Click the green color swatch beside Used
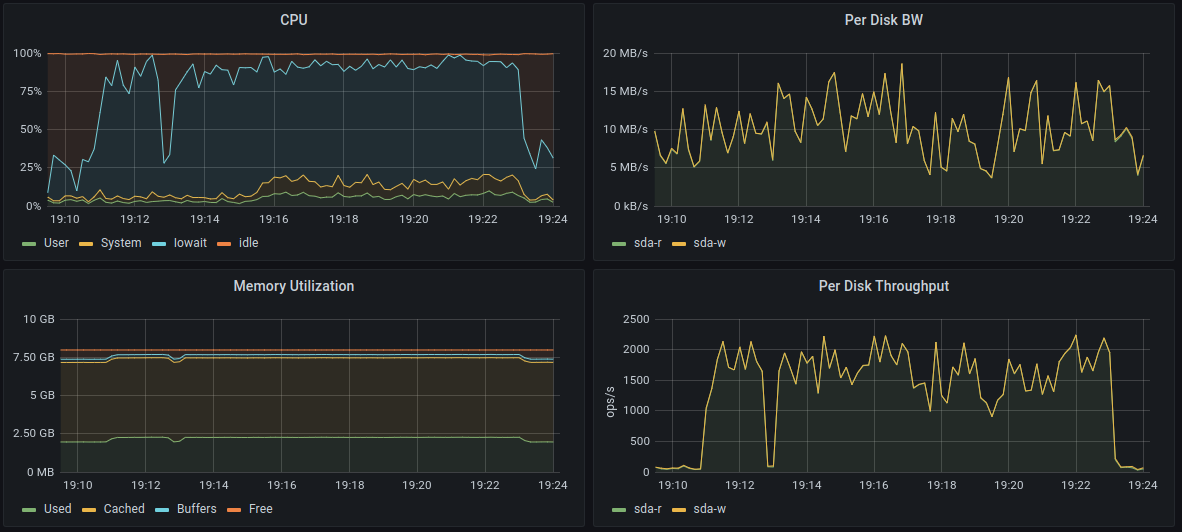The height and width of the screenshot is (532, 1182). pyautogui.click(x=28, y=509)
